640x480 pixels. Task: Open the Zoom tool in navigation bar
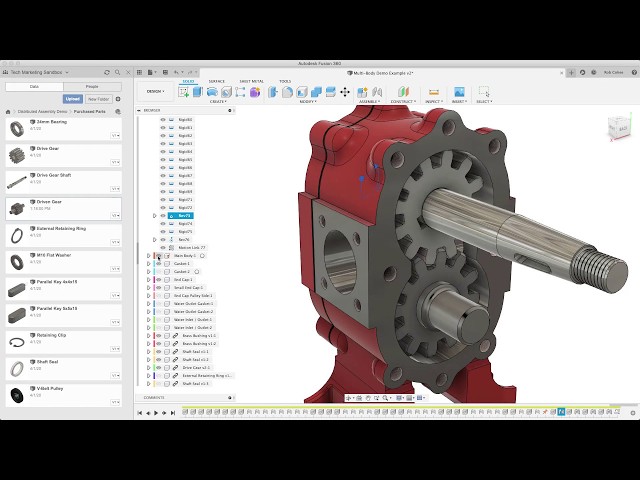(x=385, y=398)
